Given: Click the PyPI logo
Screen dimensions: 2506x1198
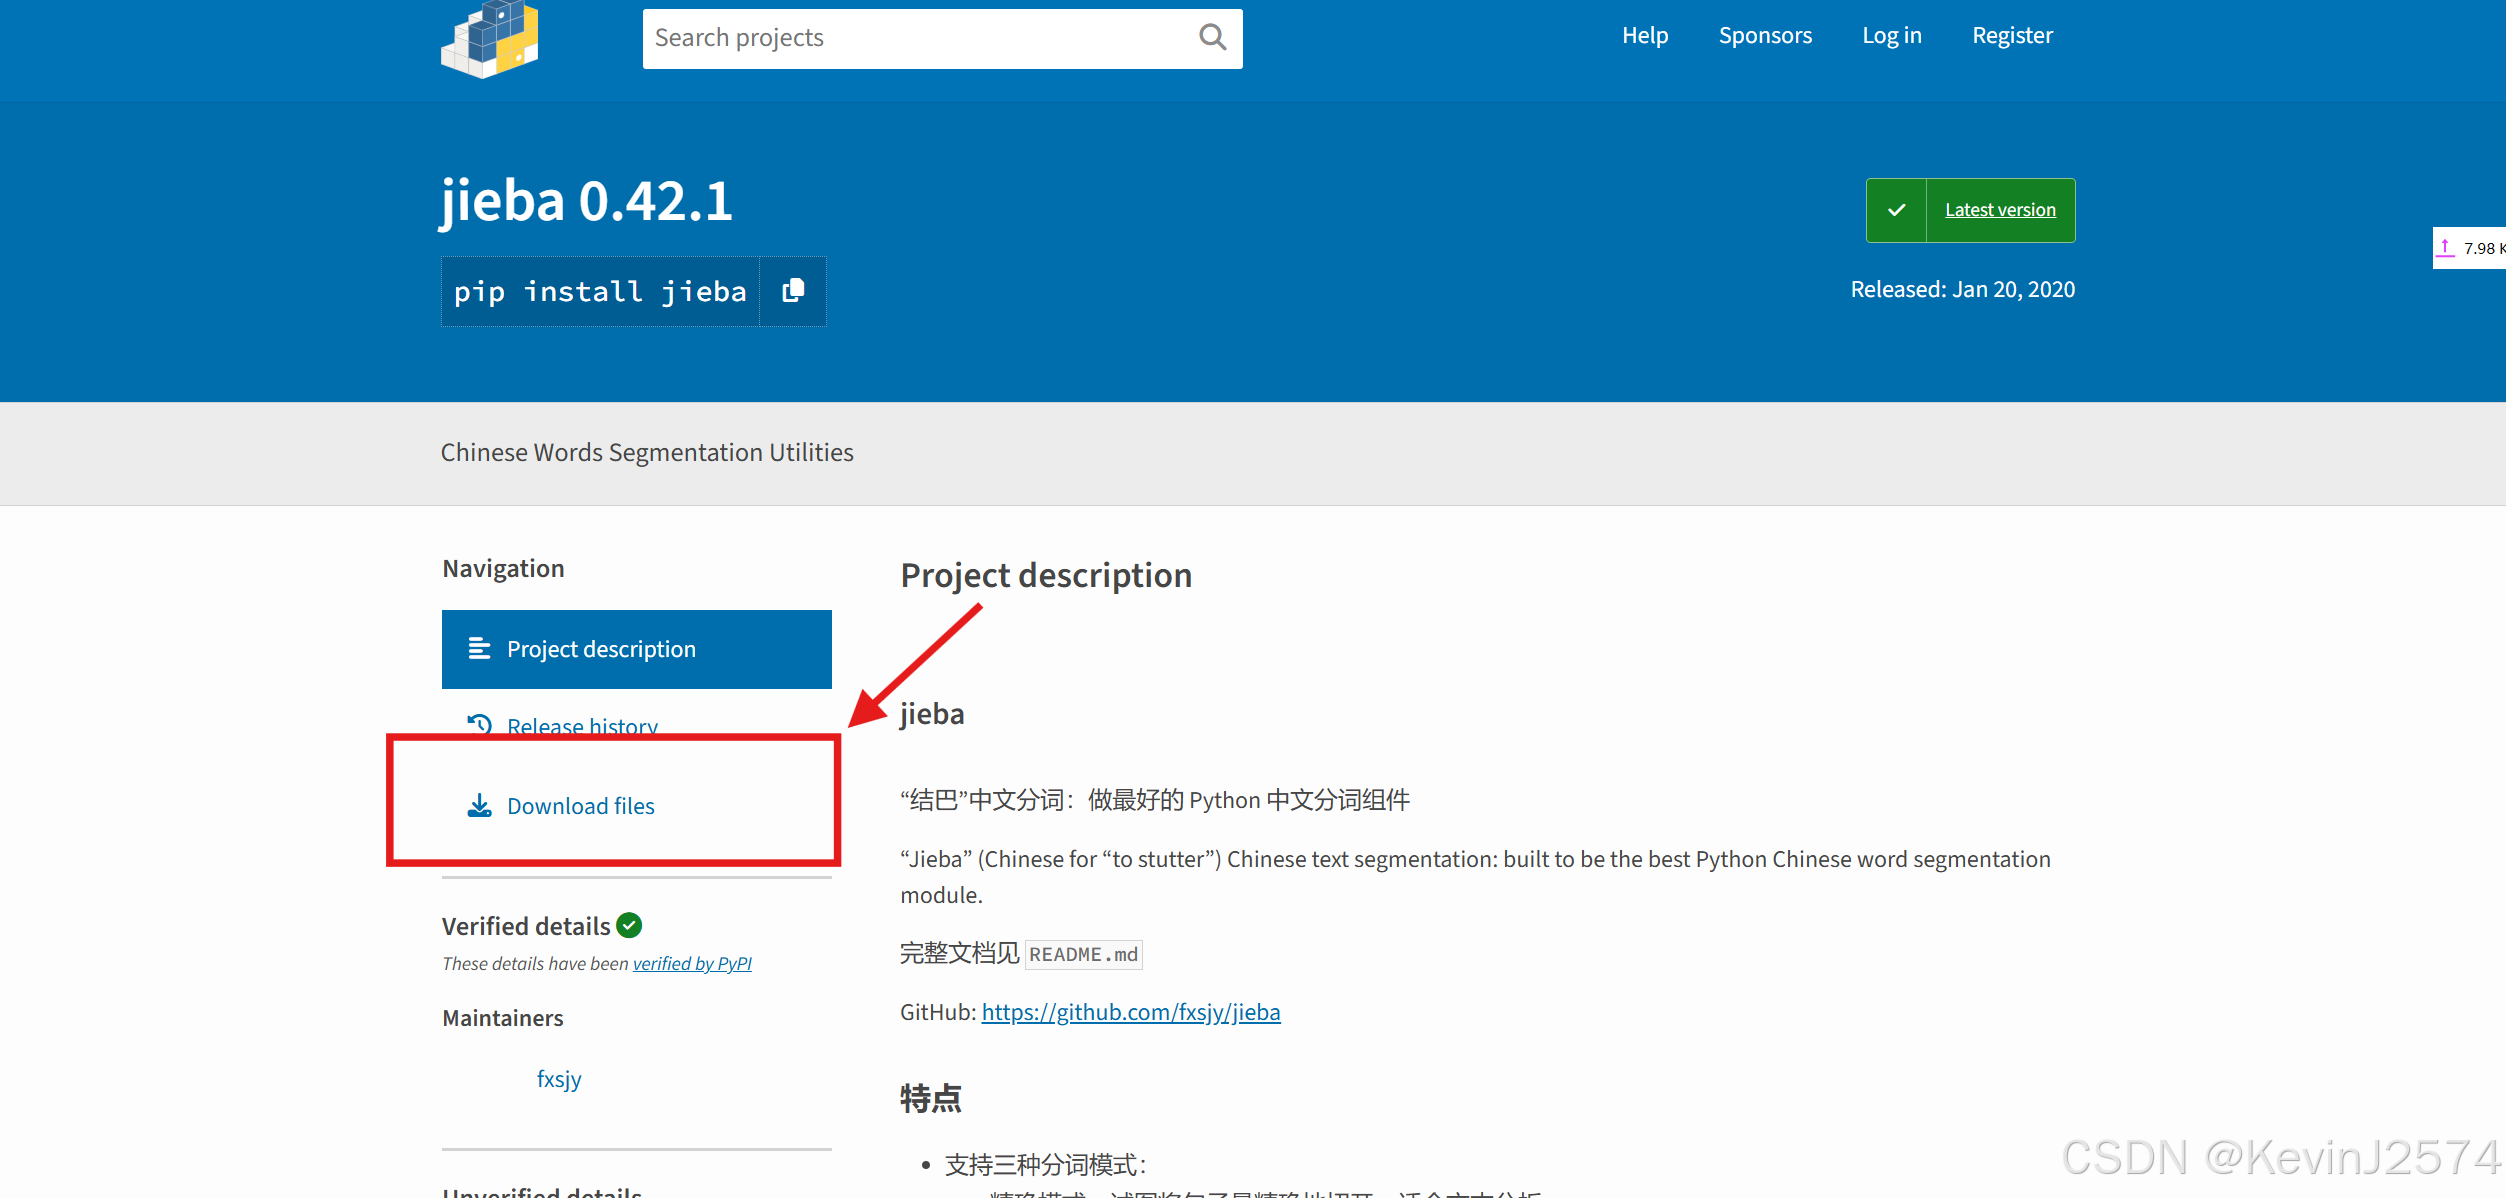Looking at the screenshot, I should pos(490,38).
